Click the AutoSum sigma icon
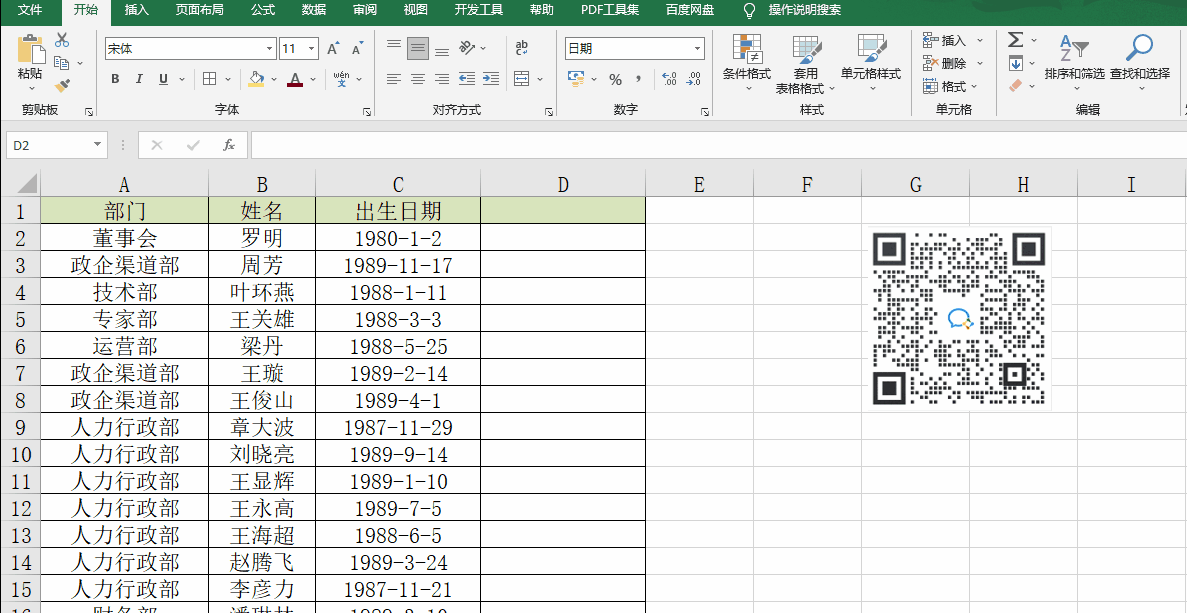Screen dimensions: 1187x613 (1015, 40)
